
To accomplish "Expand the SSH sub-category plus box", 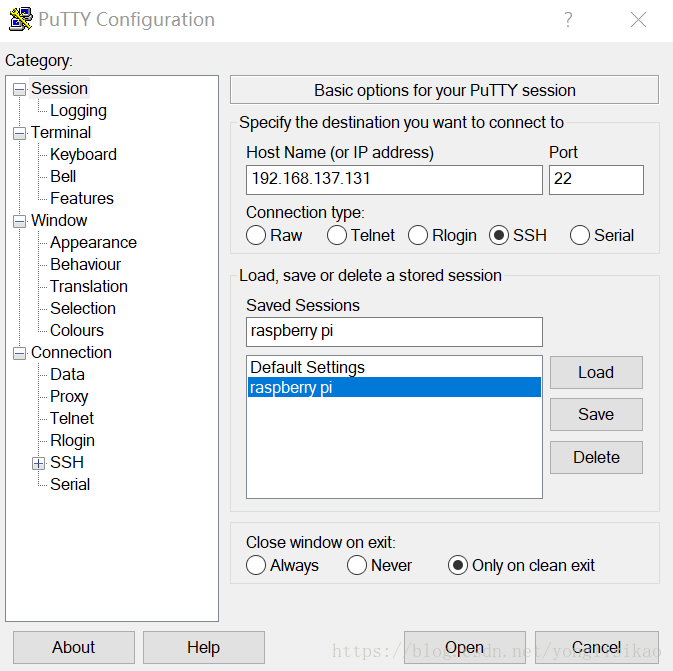I will [x=39, y=463].
